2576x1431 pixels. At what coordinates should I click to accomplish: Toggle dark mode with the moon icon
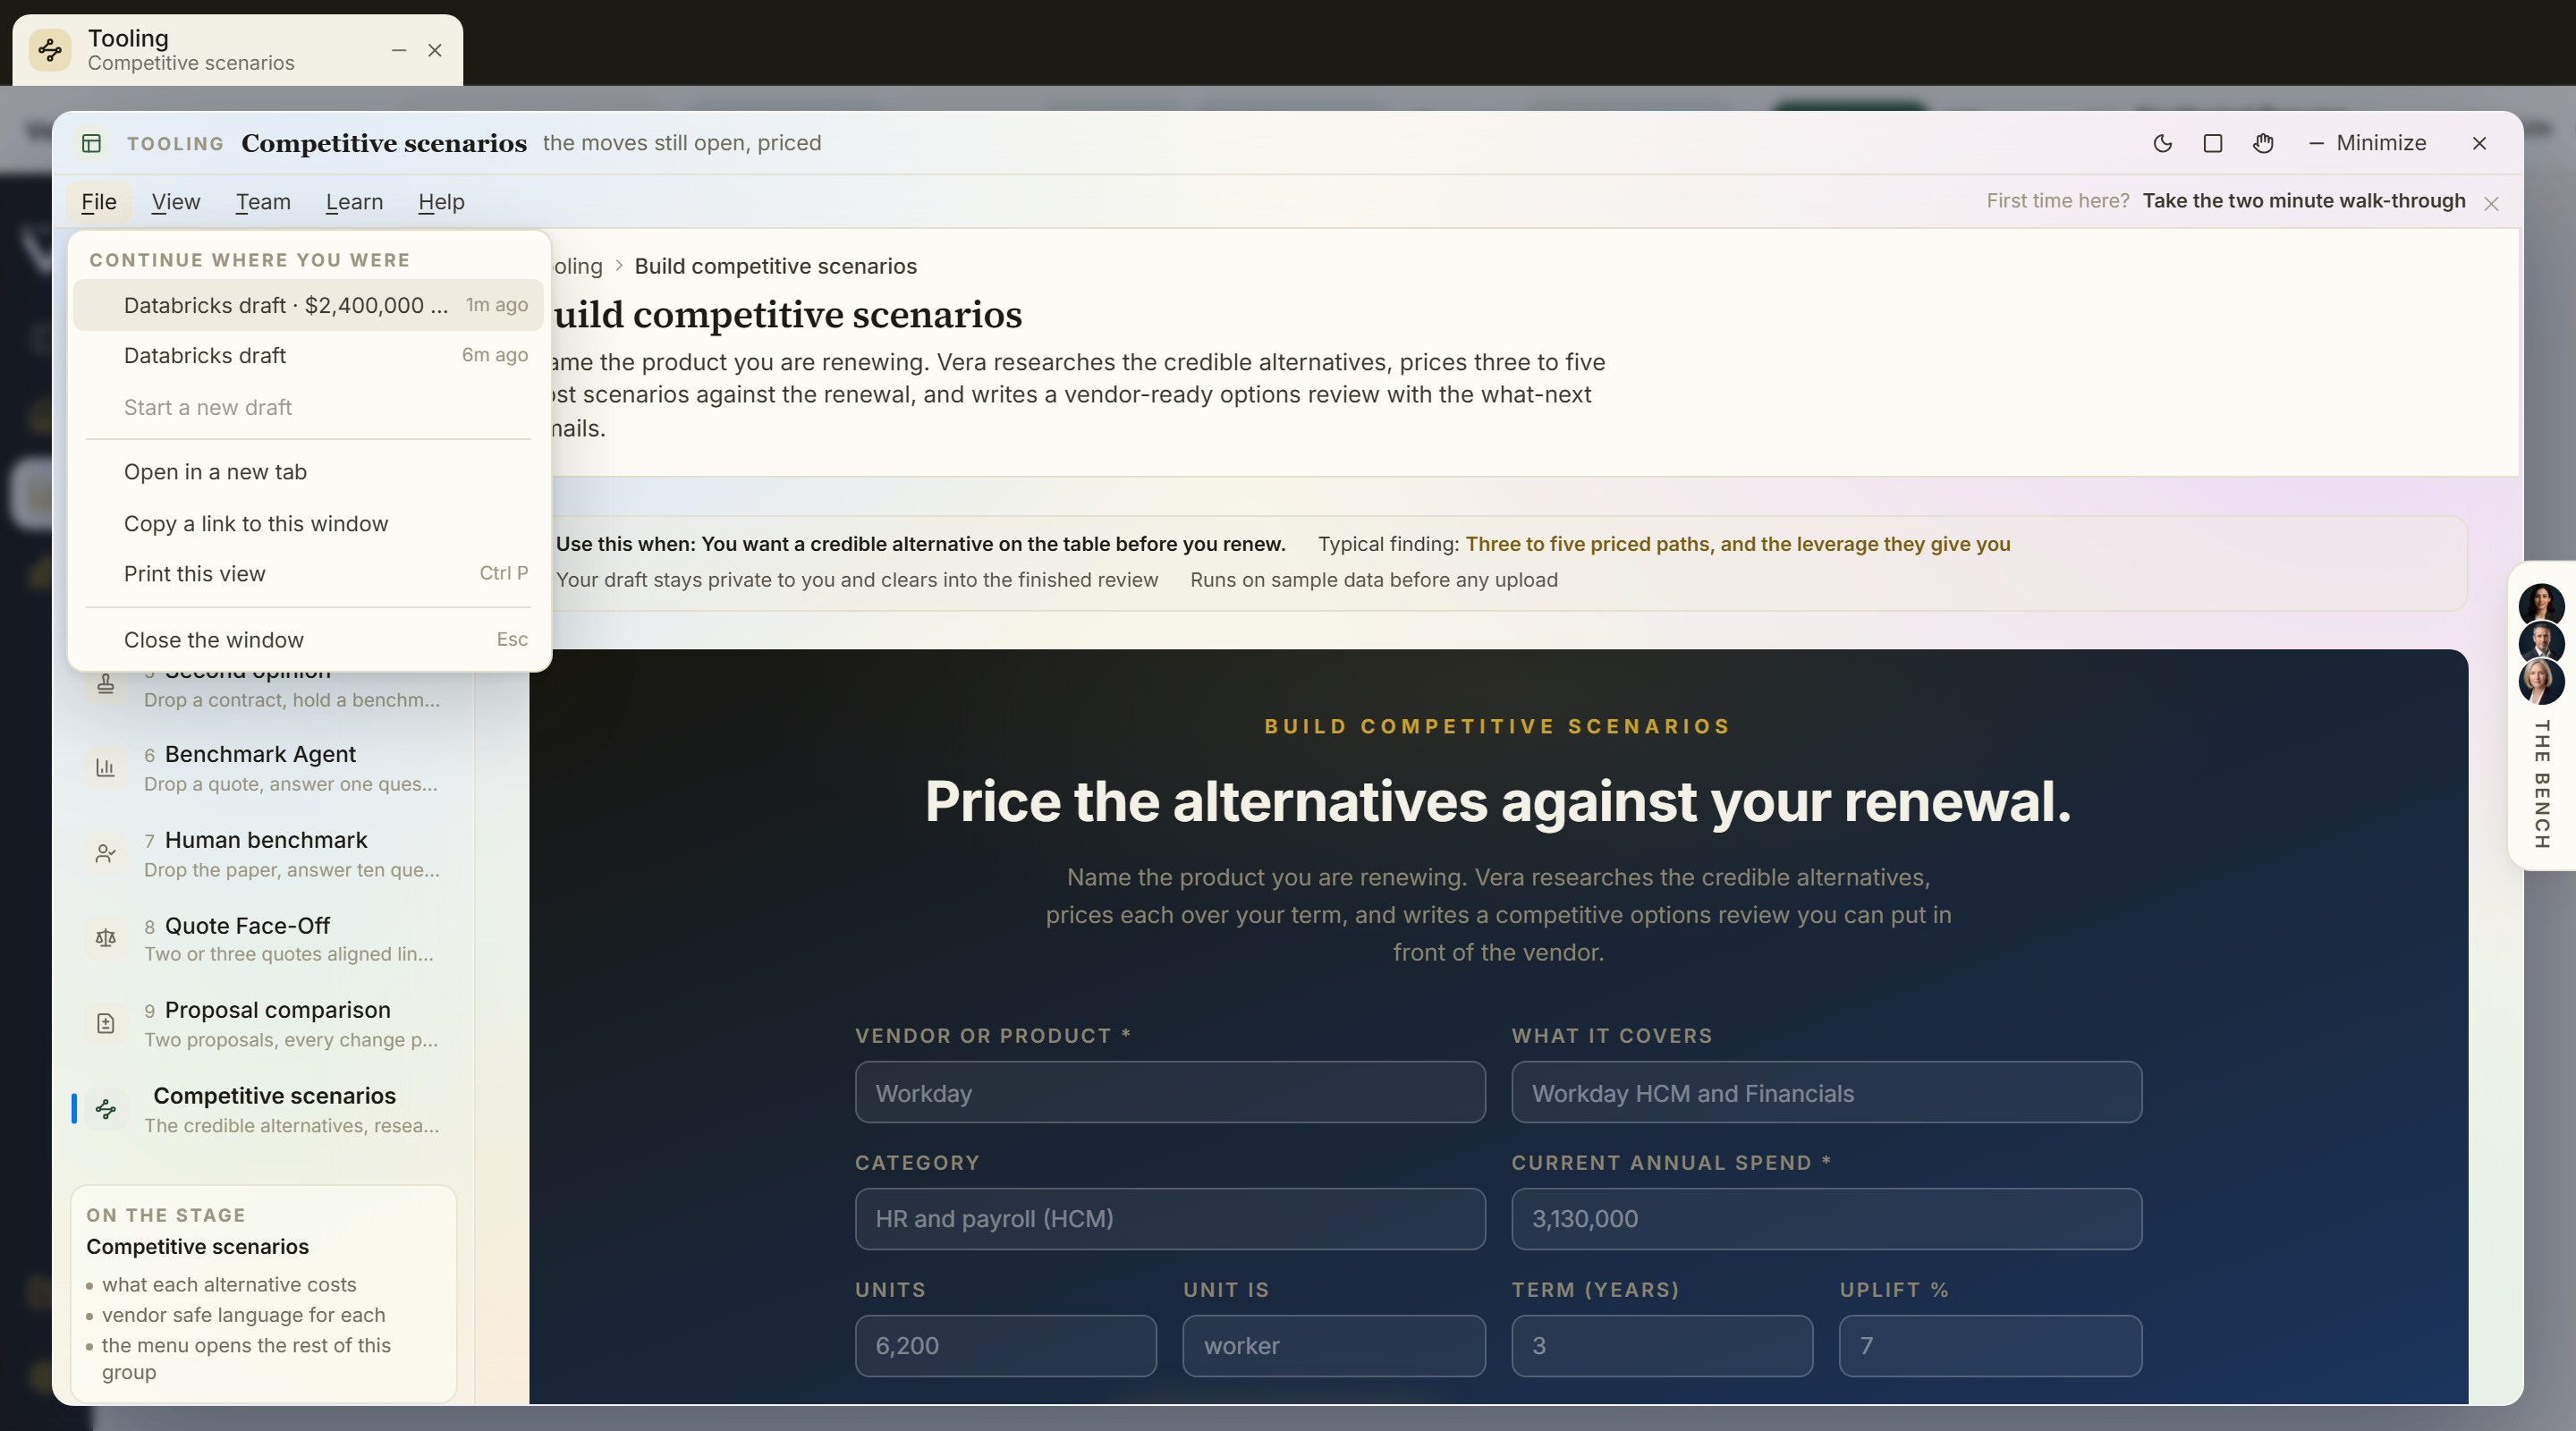(x=2162, y=143)
